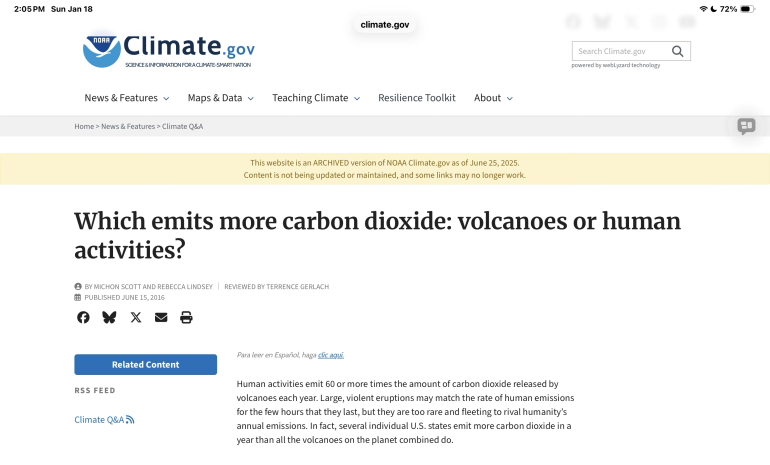Print the article using printer icon
The width and height of the screenshot is (770, 465).
(186, 317)
